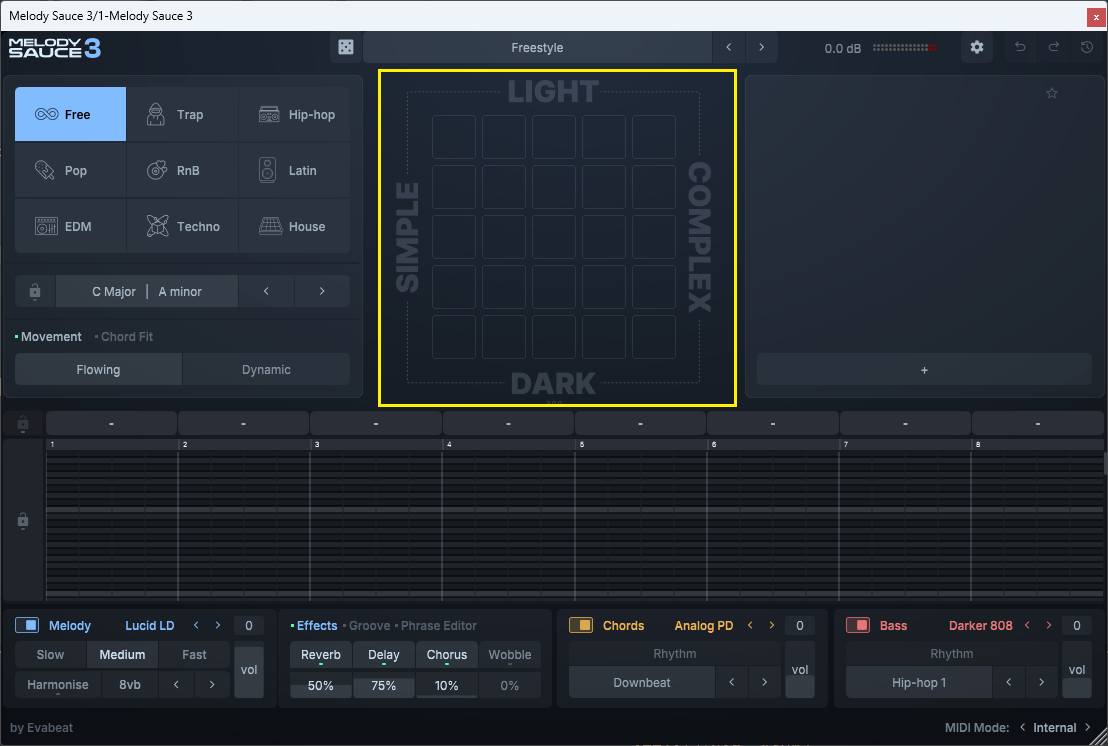This screenshot has width=1108, height=746.
Task: Open settings with the gear icon
Action: coord(977,48)
